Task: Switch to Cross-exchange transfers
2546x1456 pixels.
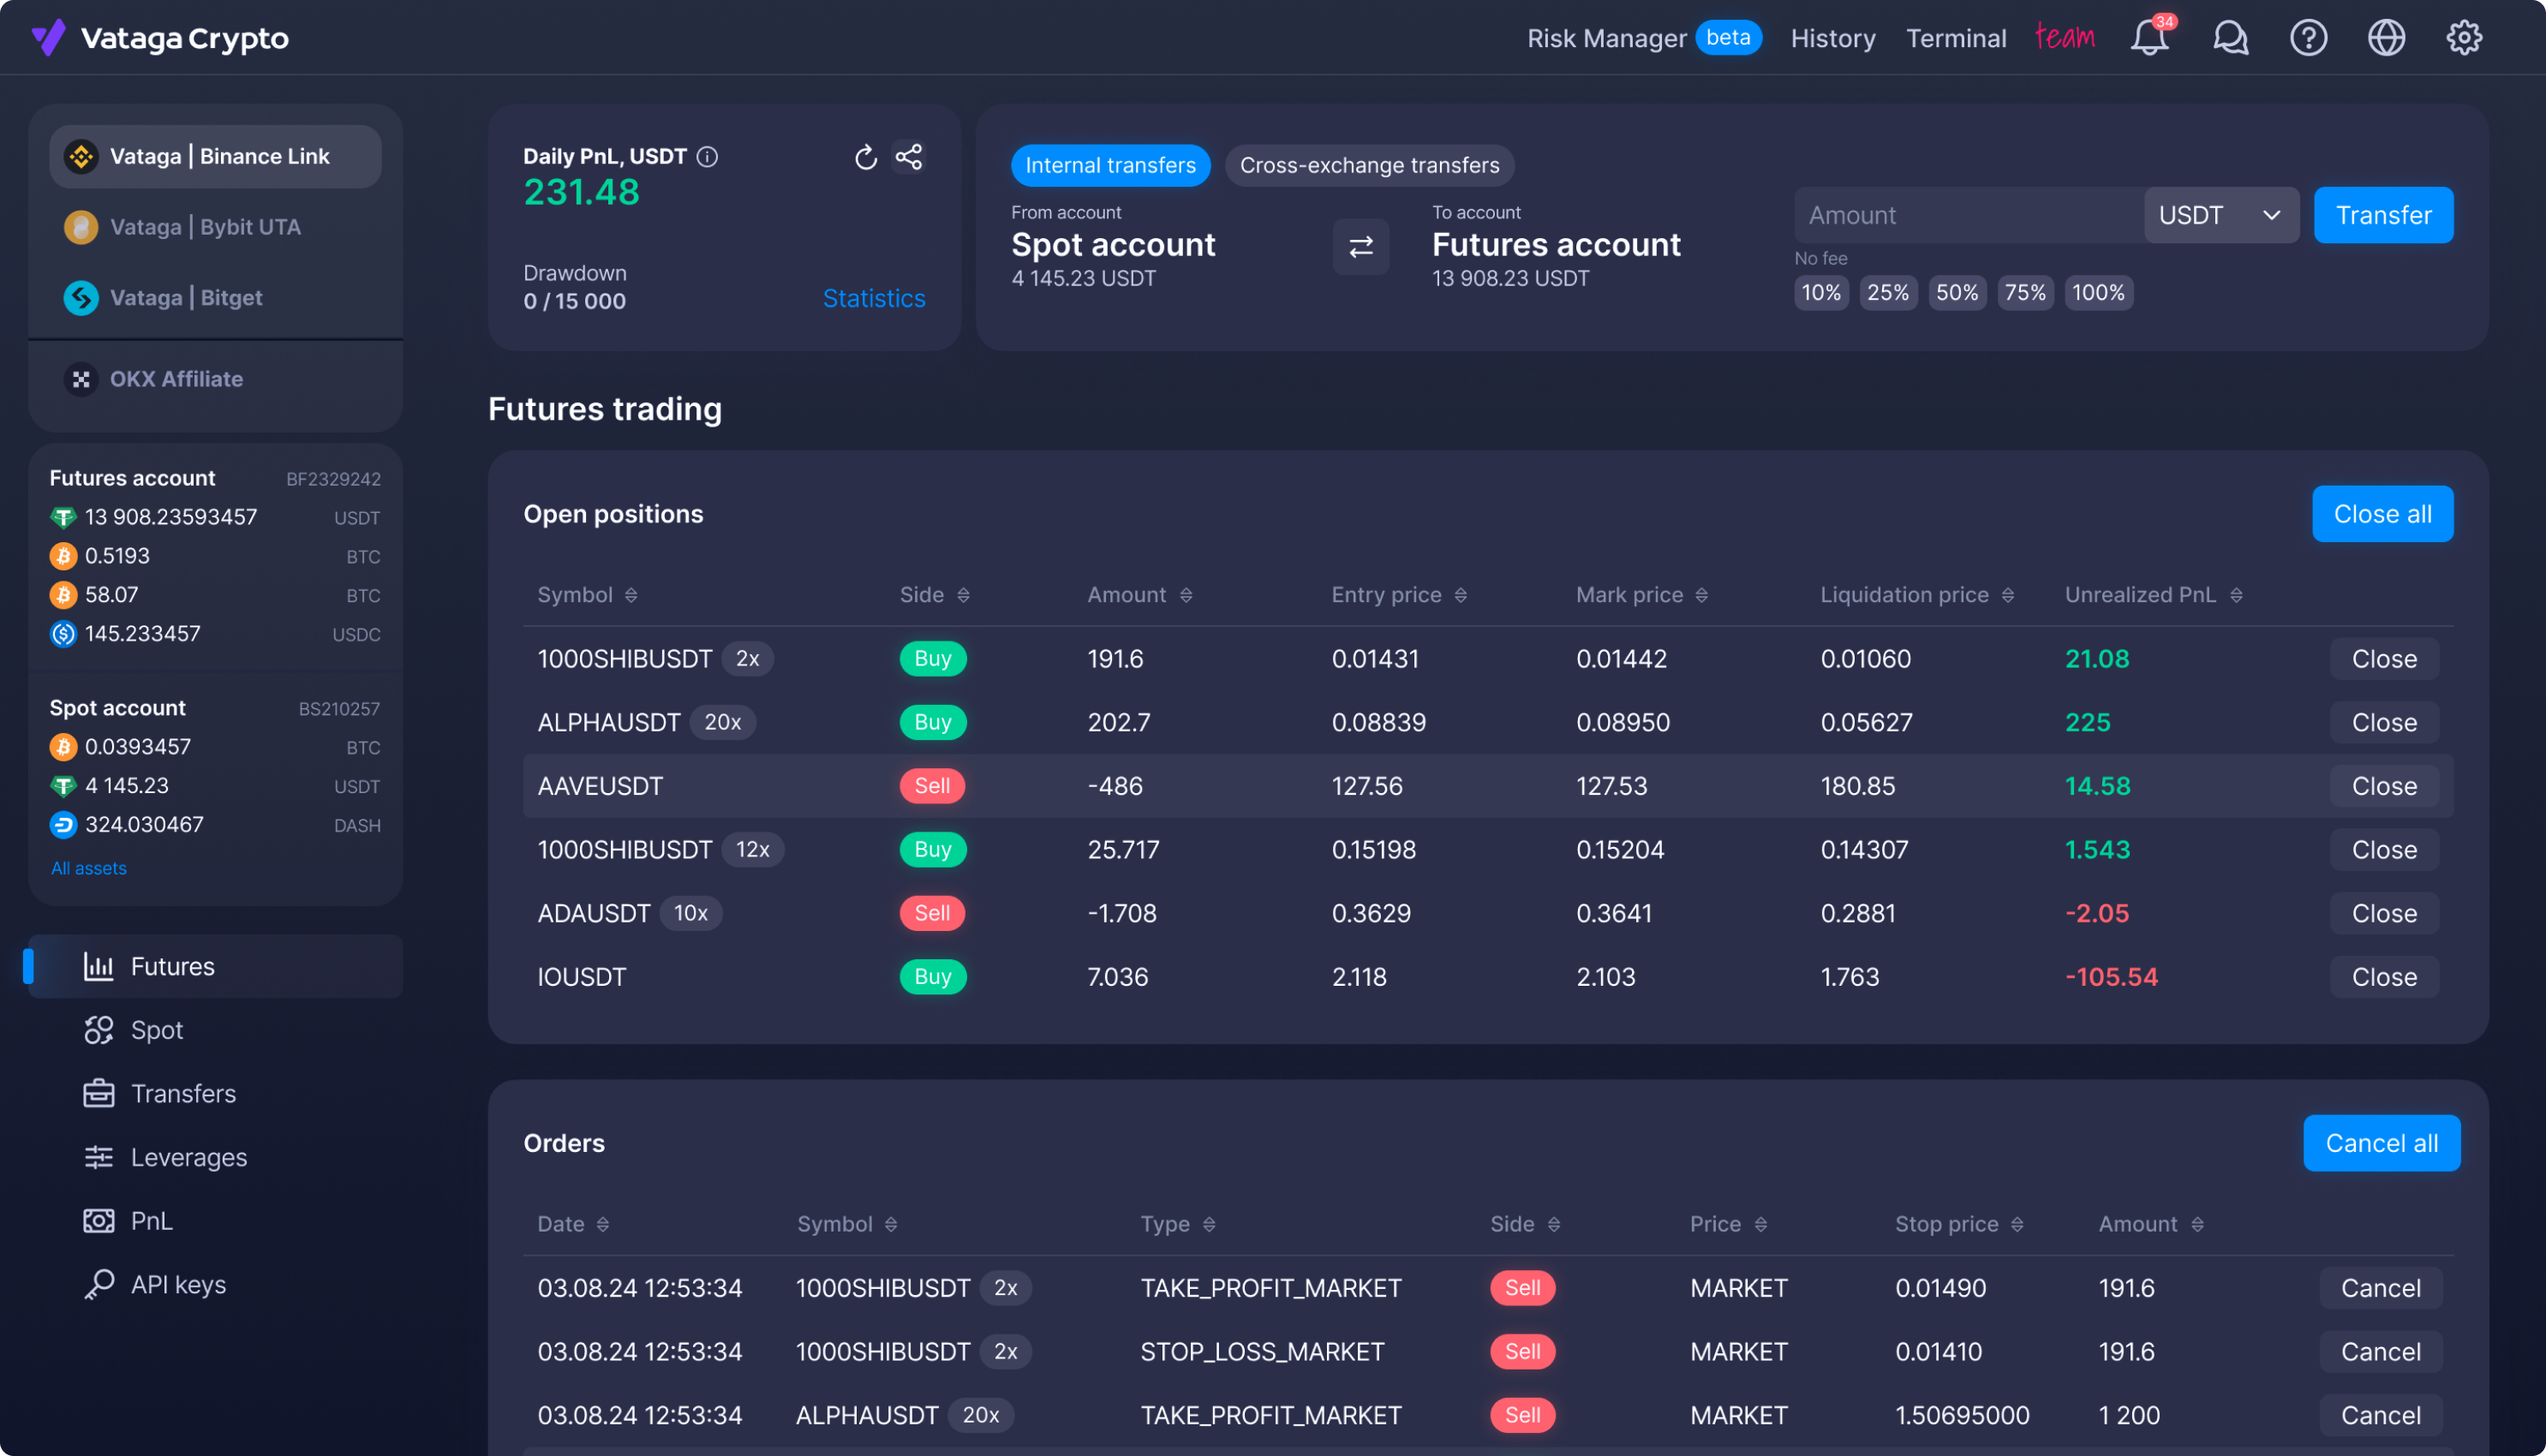Action: click(1369, 165)
